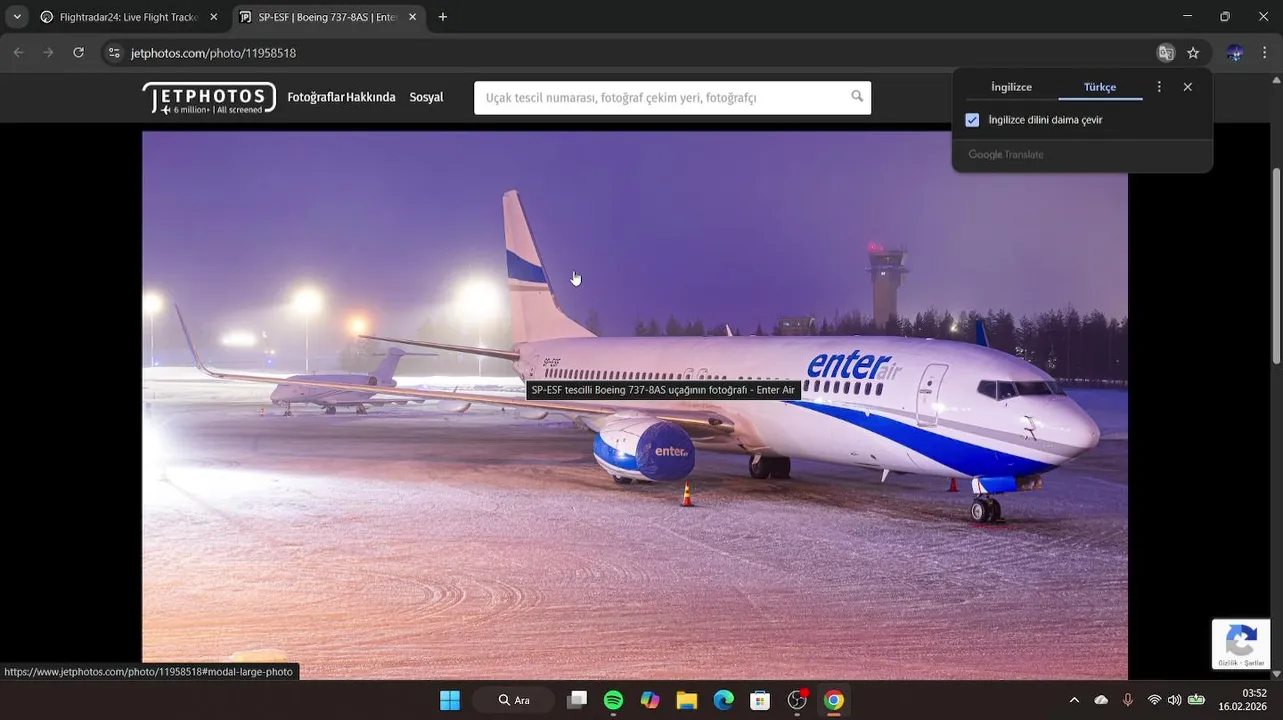Go forward to the next page
The width and height of the screenshot is (1283, 720).
pos(48,53)
